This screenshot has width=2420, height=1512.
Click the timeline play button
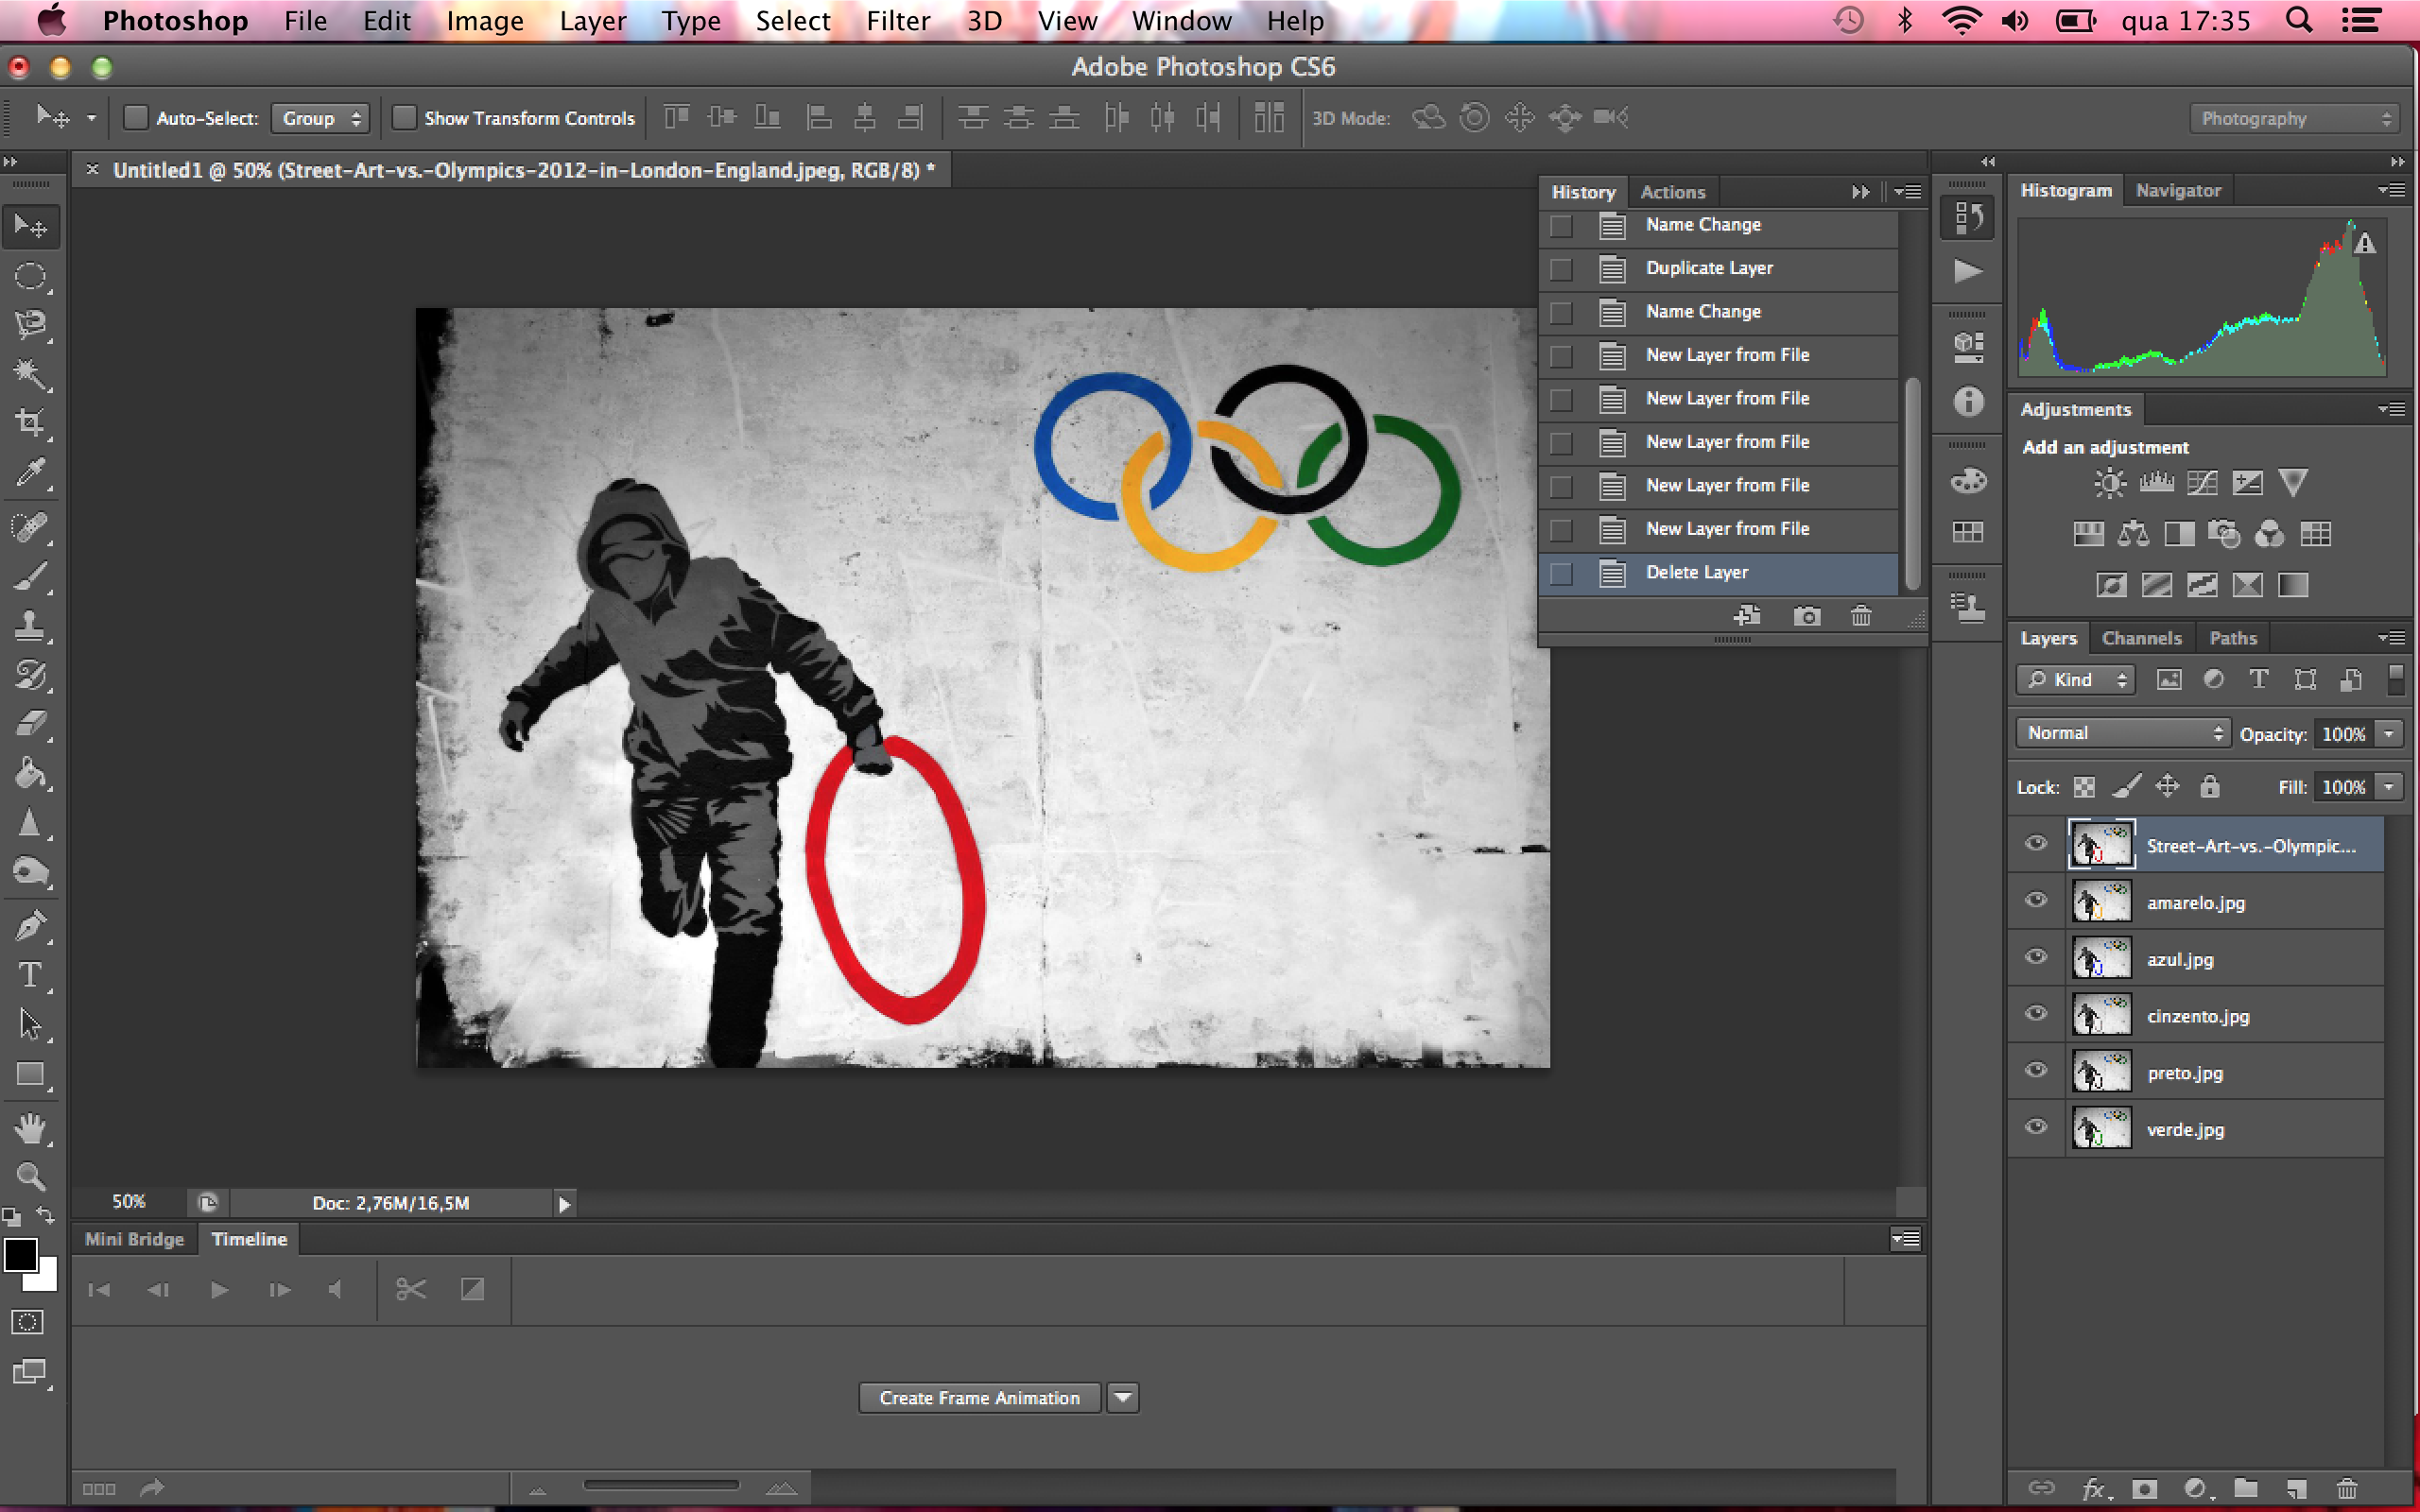click(x=219, y=1290)
